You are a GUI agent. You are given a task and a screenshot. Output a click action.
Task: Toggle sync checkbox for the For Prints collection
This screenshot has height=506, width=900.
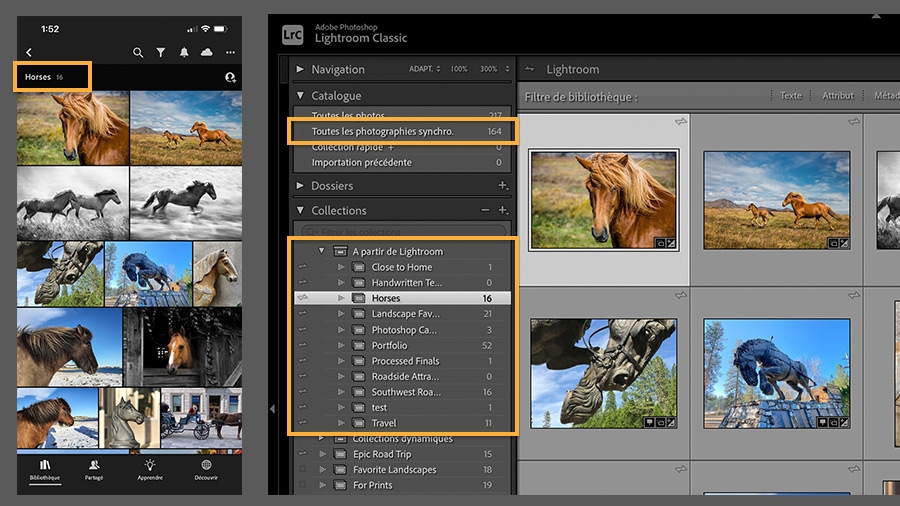[x=302, y=485]
